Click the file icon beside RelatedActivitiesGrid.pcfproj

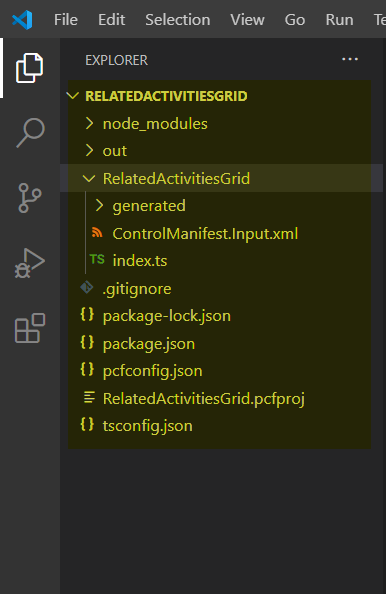pos(89,397)
